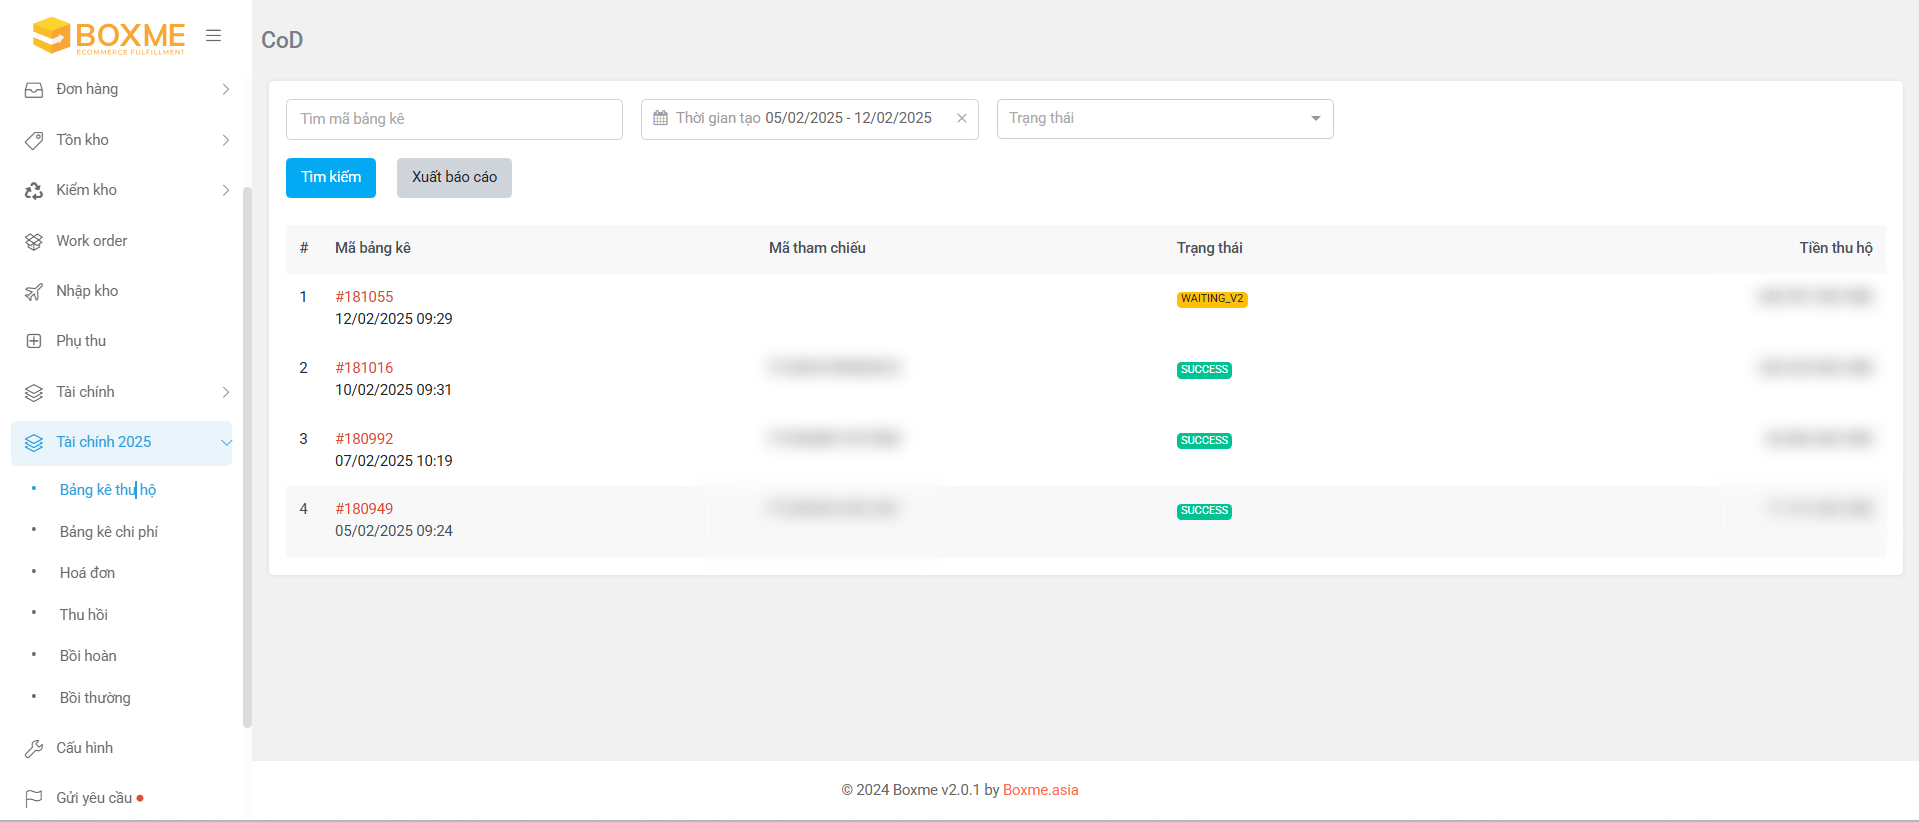Open statement link #181055
1919x822 pixels.
tap(364, 297)
